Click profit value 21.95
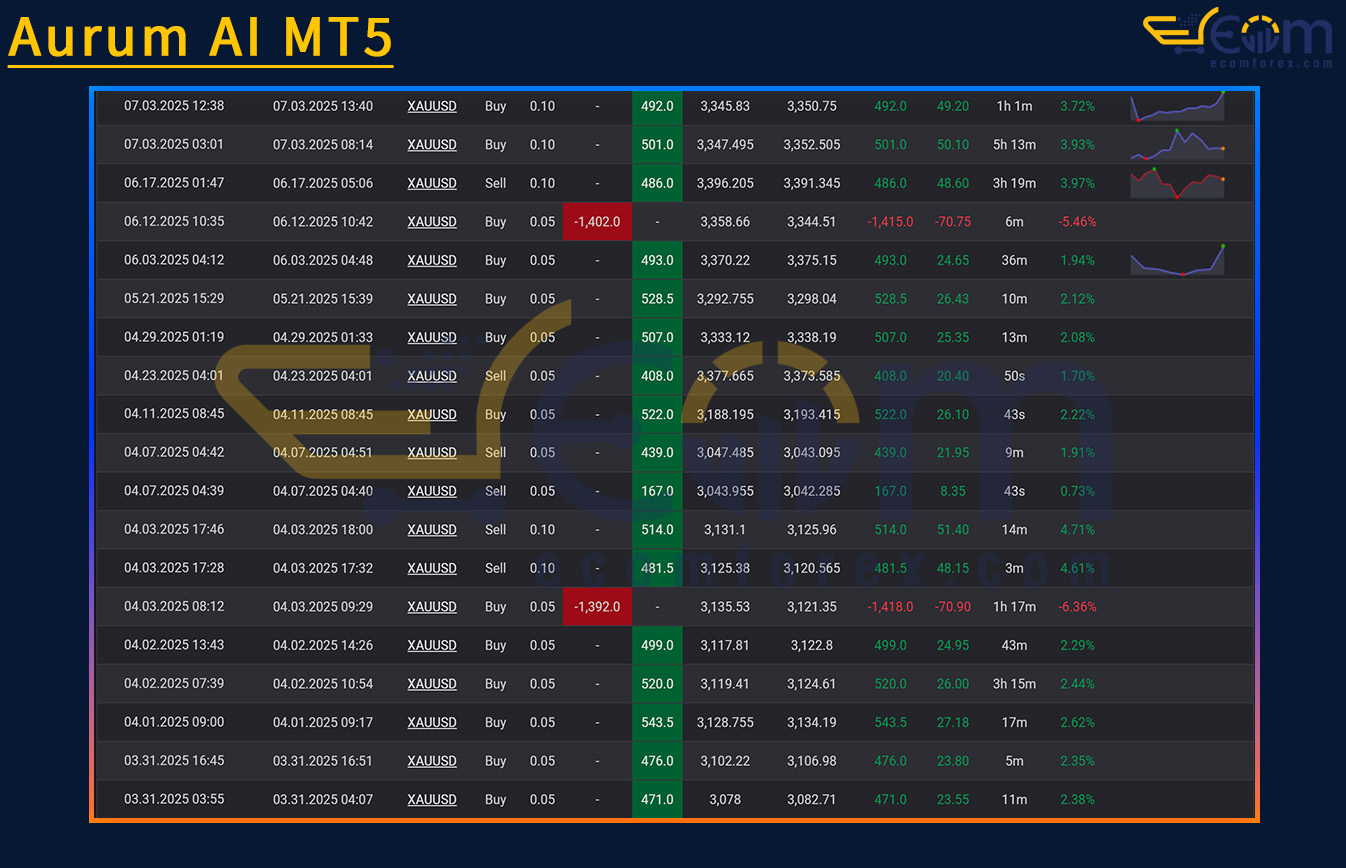The image size is (1346, 868). (952, 452)
